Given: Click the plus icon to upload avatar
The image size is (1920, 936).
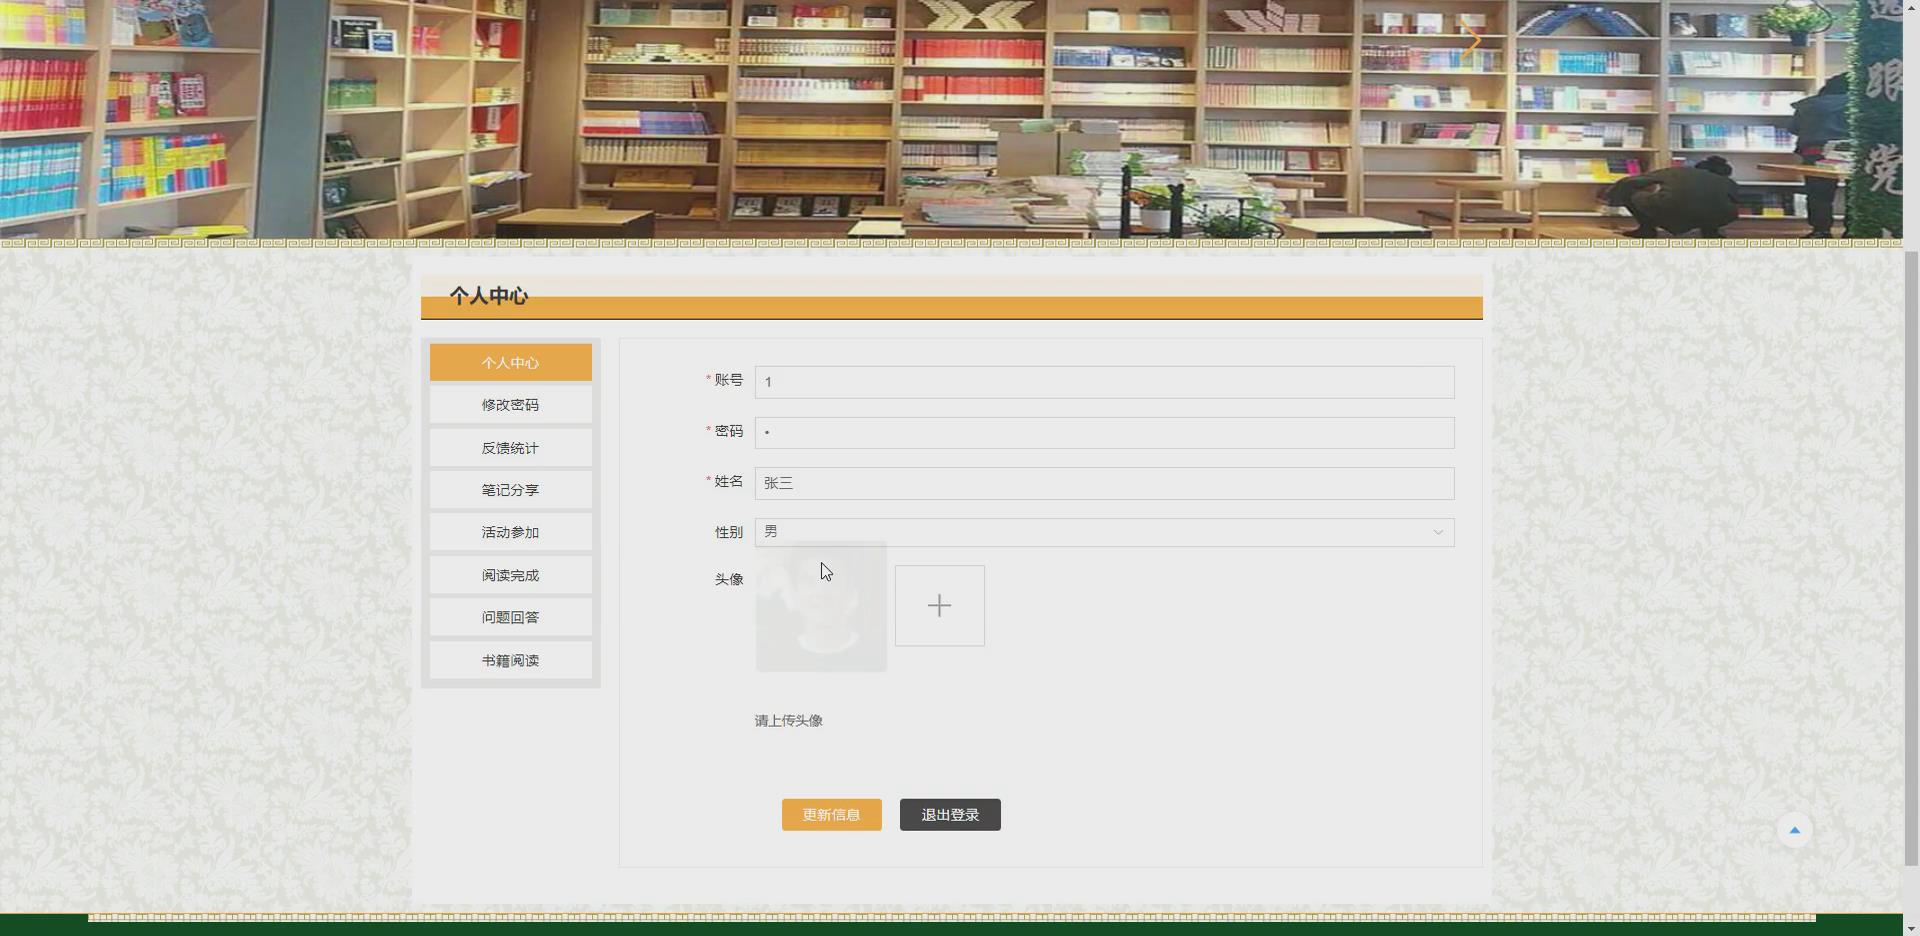Looking at the screenshot, I should coord(938,605).
